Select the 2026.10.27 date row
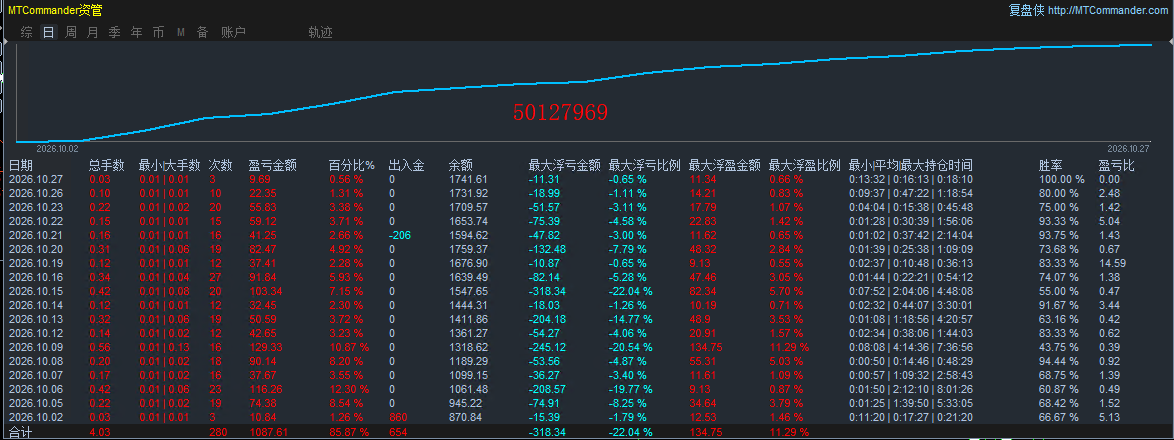Viewport: 1174px width, 440px height. [x=587, y=180]
